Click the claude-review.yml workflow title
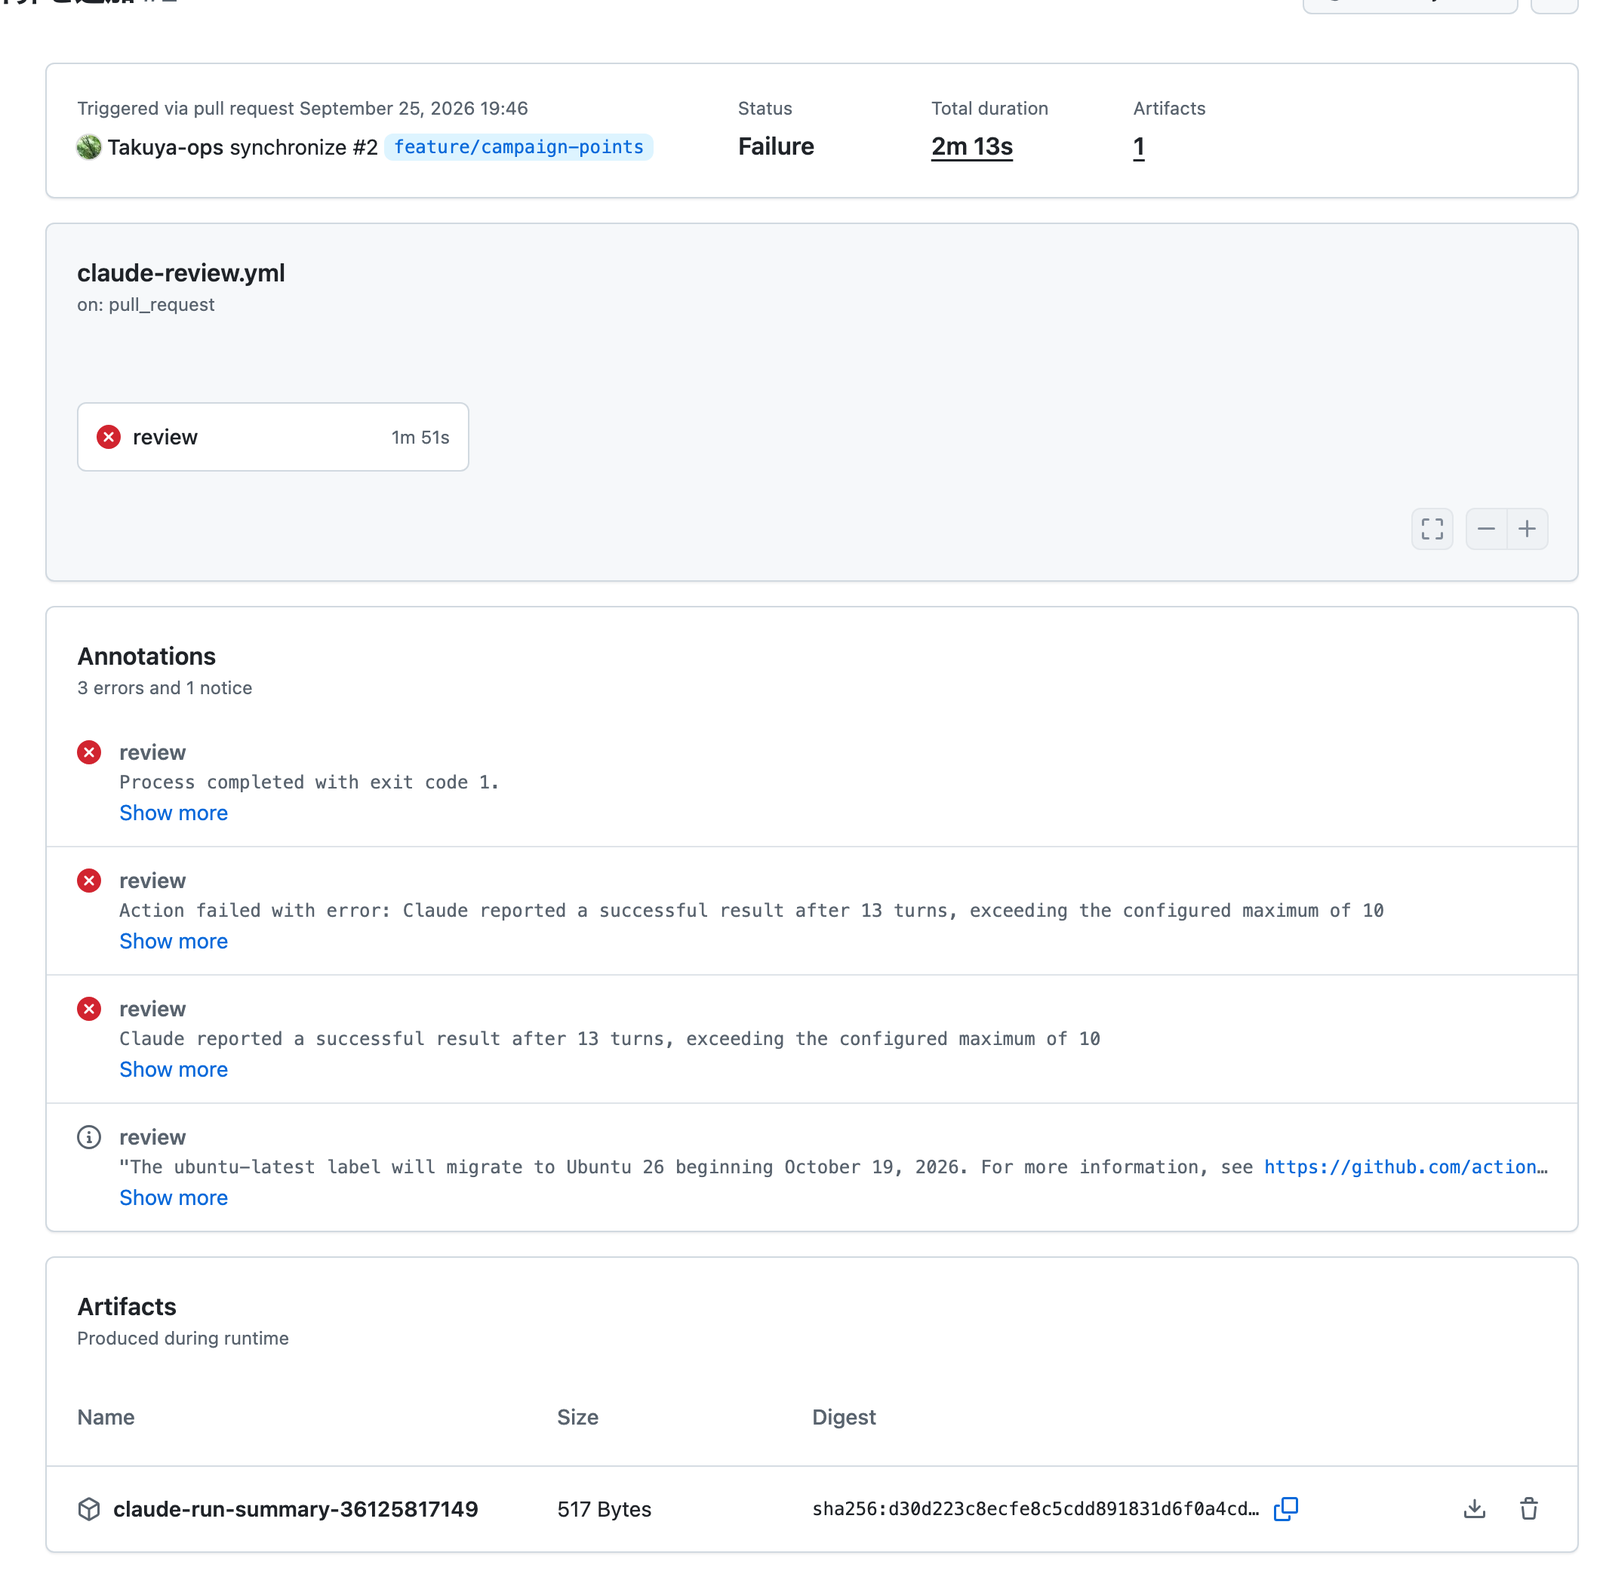 (181, 273)
